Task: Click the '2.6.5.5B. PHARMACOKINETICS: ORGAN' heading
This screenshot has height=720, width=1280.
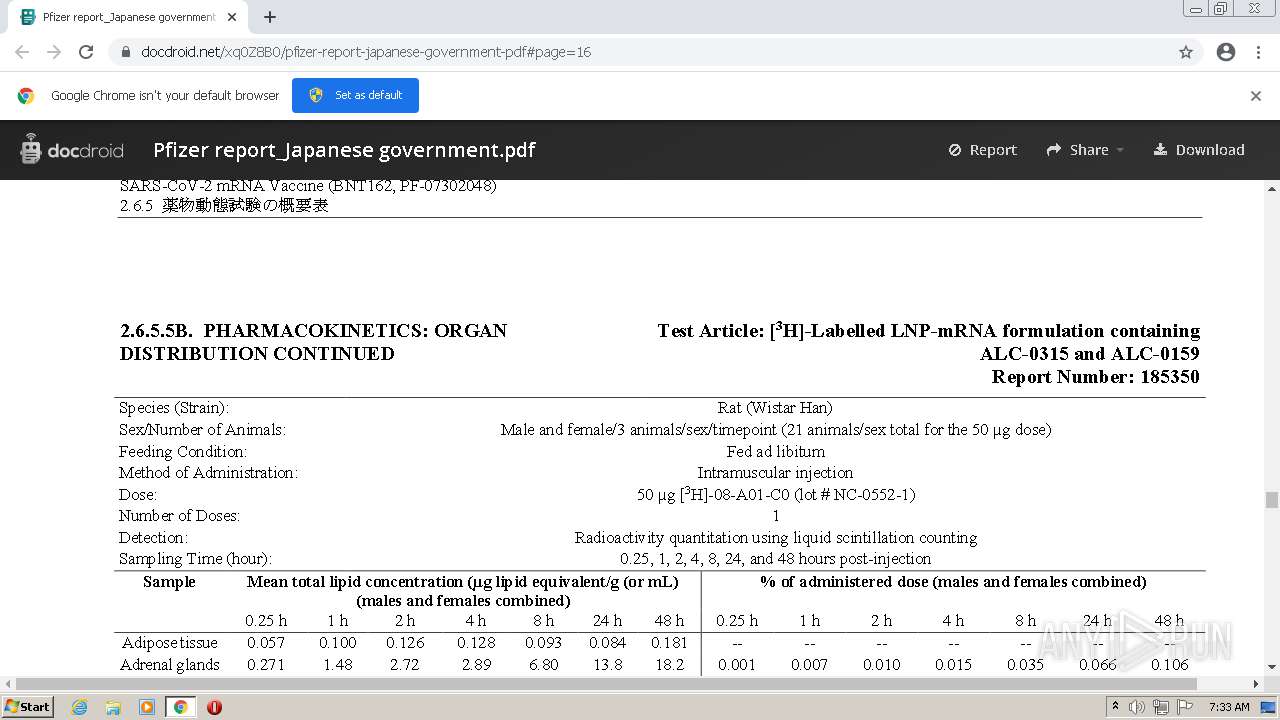Action: coord(313,331)
